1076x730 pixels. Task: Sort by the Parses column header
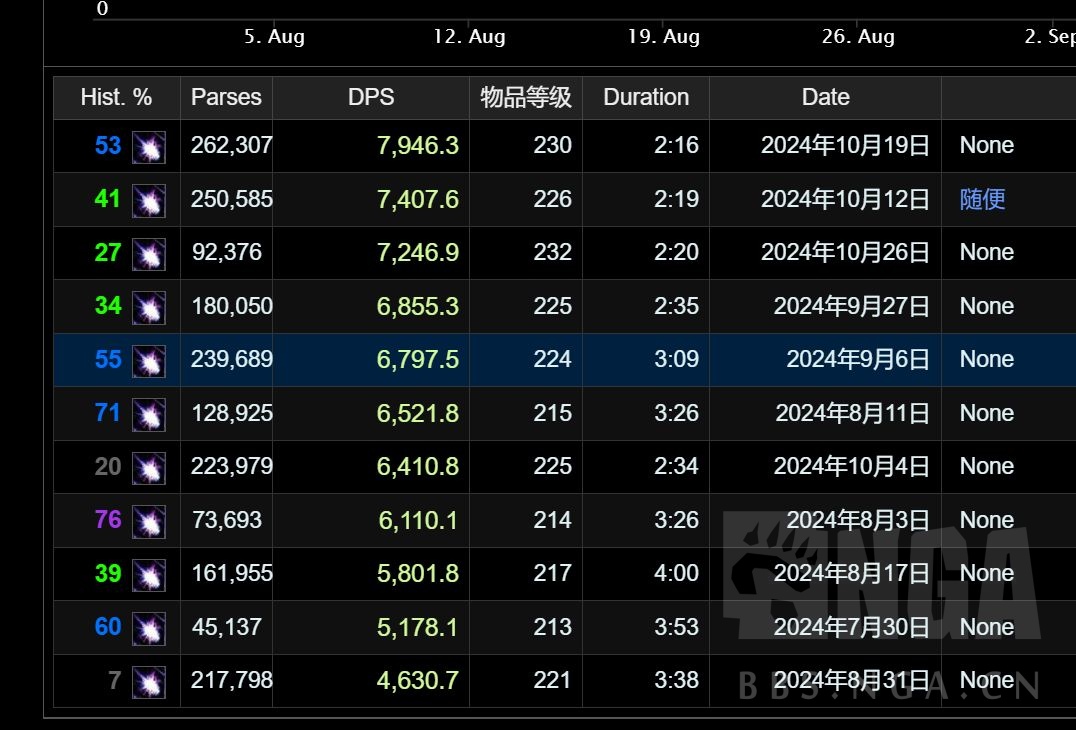[x=226, y=98]
